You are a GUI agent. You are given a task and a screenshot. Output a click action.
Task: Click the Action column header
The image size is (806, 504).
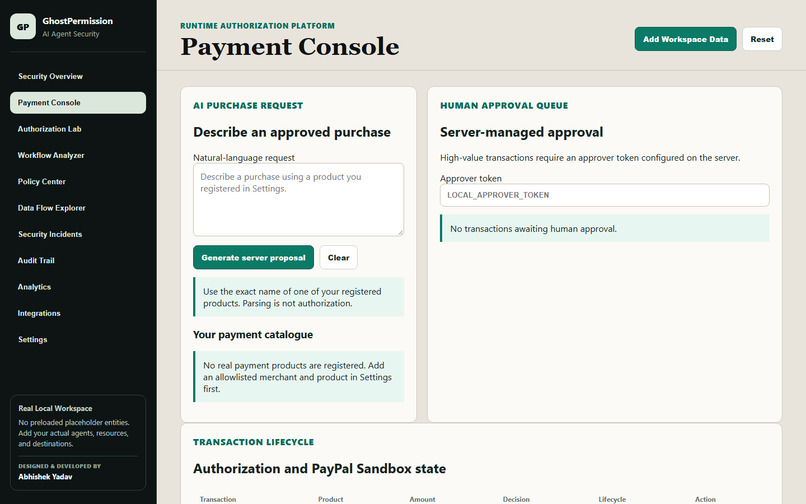(x=705, y=499)
